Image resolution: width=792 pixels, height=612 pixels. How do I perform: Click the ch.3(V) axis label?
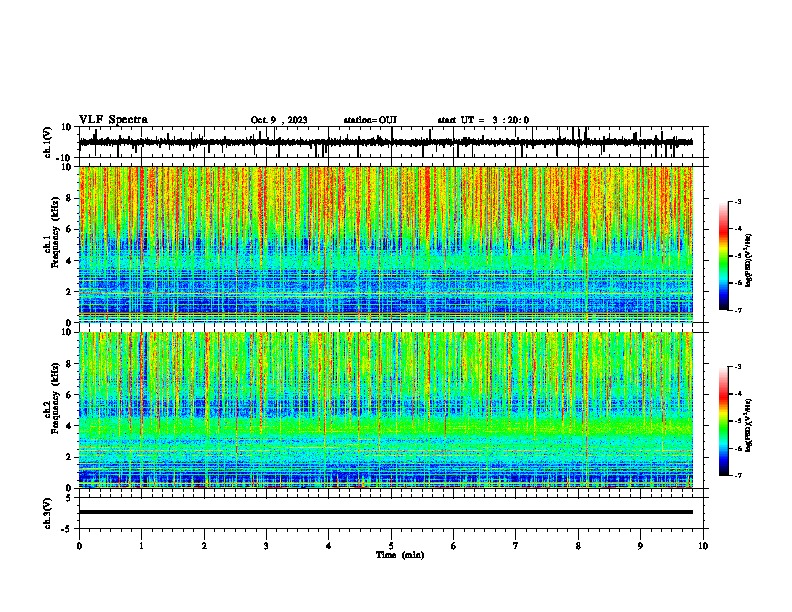coord(47,513)
